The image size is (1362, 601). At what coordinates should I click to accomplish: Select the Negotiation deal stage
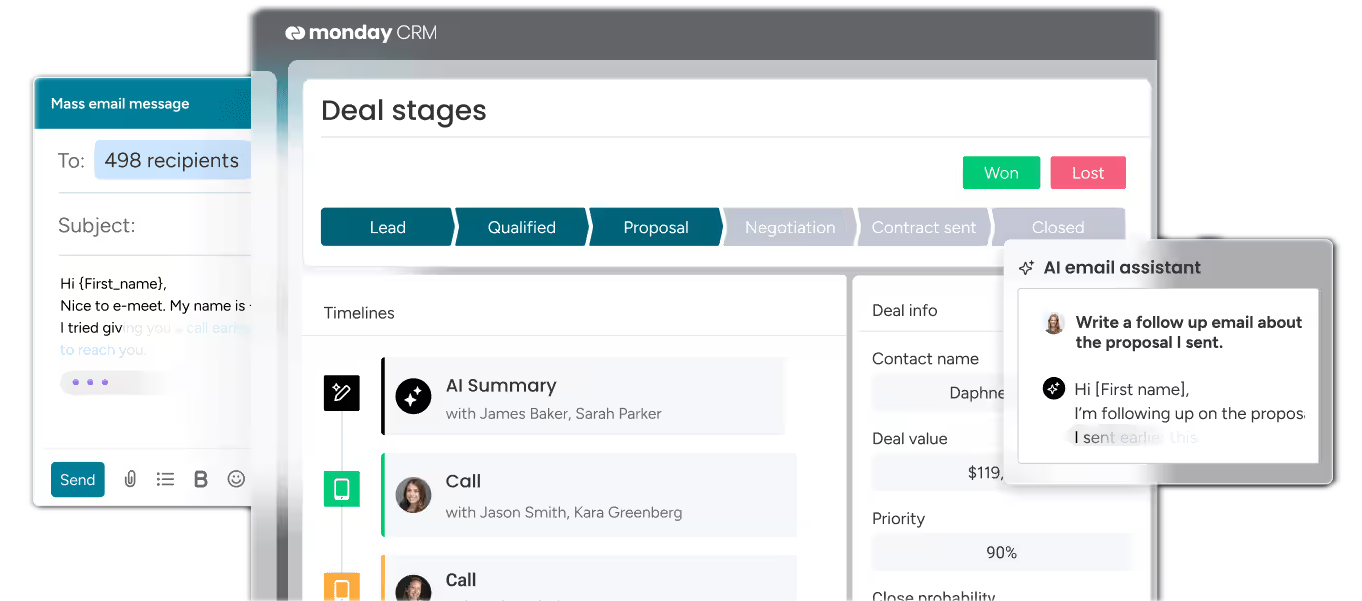(x=789, y=227)
